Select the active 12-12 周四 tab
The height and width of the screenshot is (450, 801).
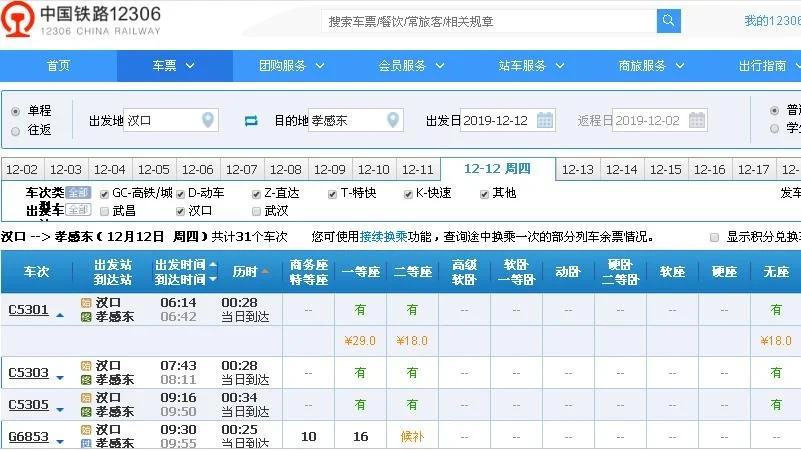click(497, 169)
